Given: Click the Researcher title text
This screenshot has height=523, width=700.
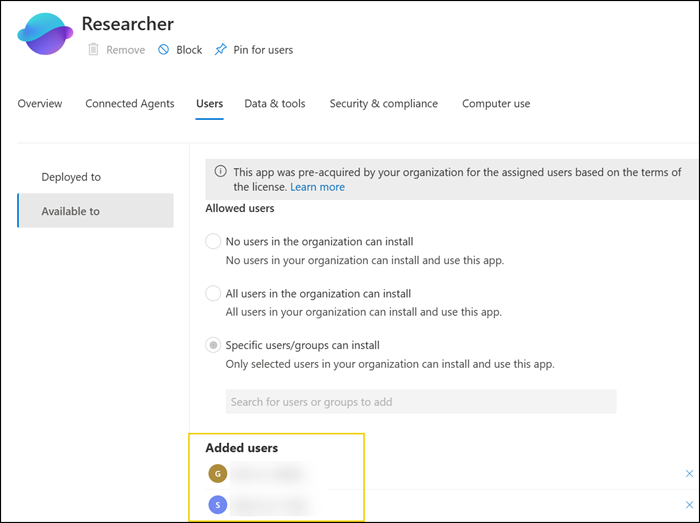Looking at the screenshot, I should tap(128, 24).
